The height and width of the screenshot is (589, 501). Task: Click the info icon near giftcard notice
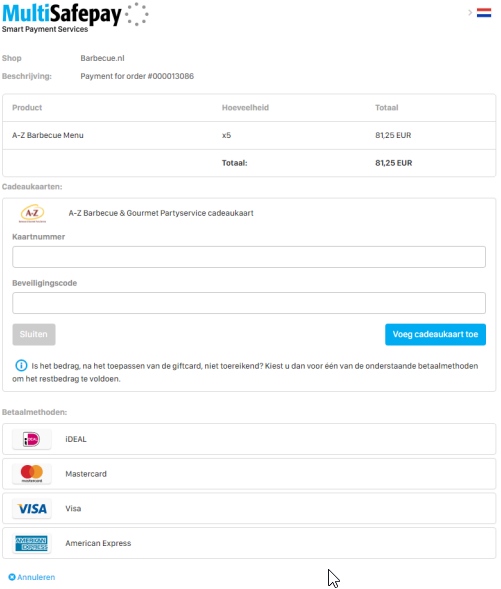[x=21, y=365]
